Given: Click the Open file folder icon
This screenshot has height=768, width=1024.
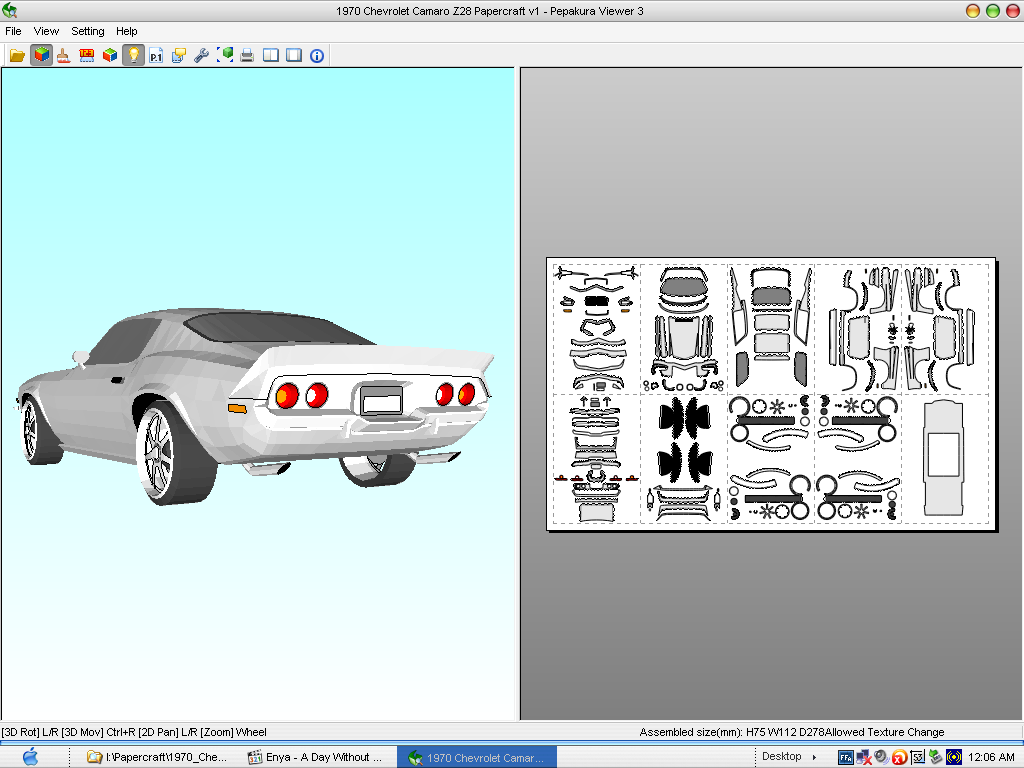Looking at the screenshot, I should click(17, 56).
